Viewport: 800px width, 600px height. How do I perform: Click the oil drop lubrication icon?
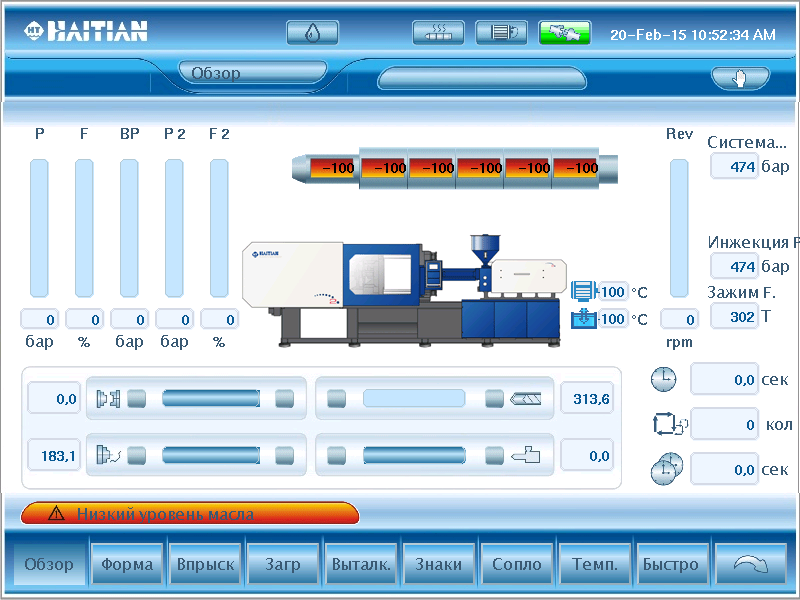tap(312, 33)
